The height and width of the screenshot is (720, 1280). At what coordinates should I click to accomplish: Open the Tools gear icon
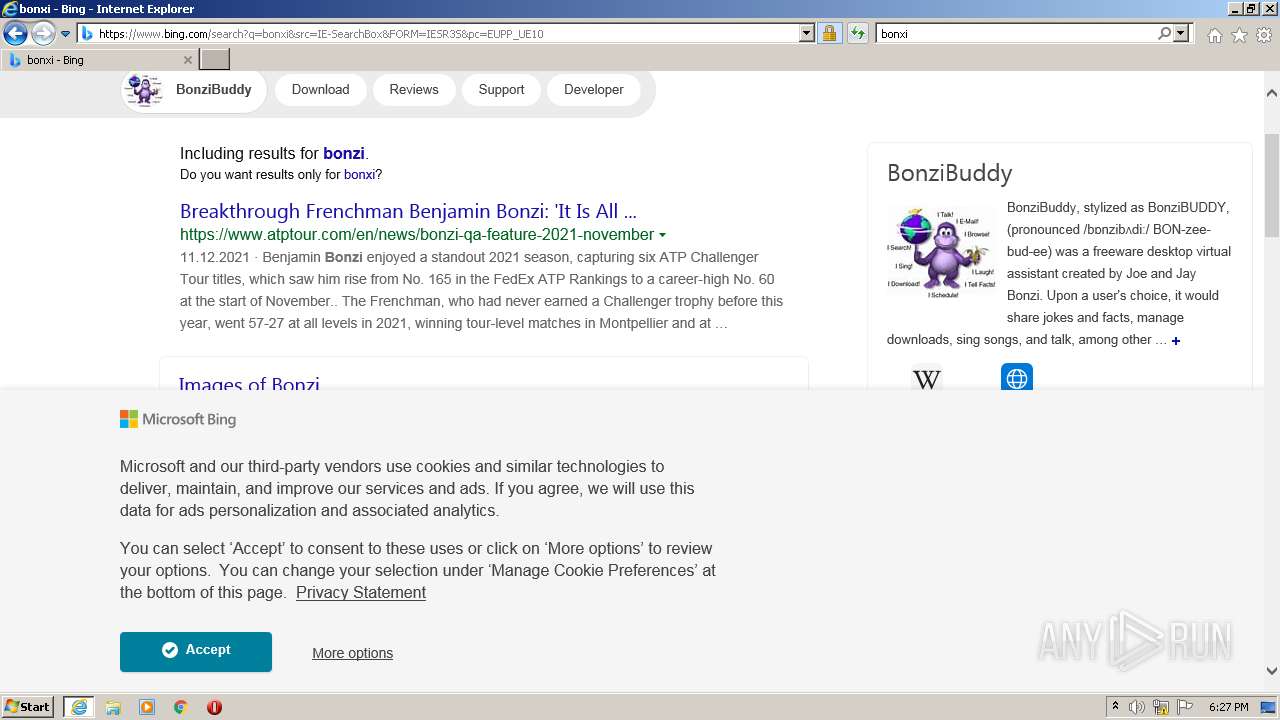click(x=1264, y=35)
